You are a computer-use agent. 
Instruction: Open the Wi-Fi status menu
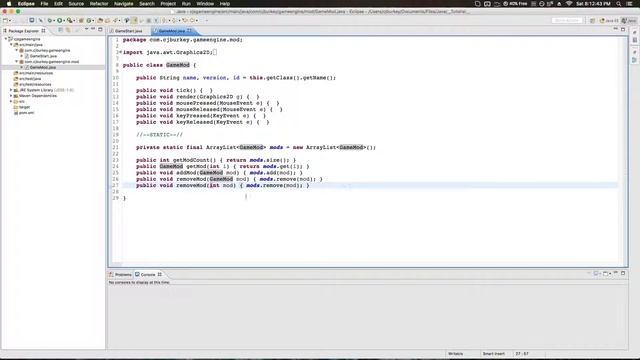click(x=569, y=4)
